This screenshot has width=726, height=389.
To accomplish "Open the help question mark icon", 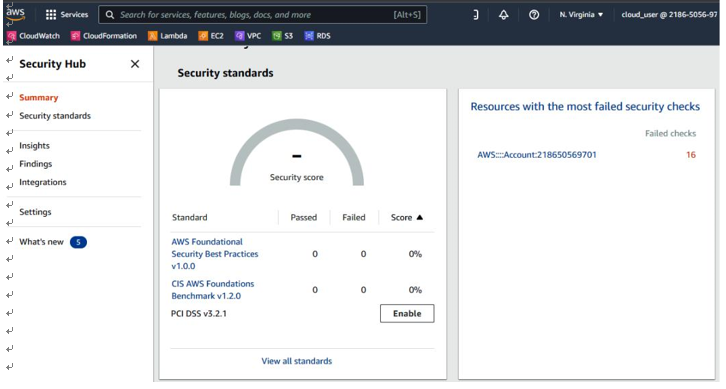I will [534, 15].
